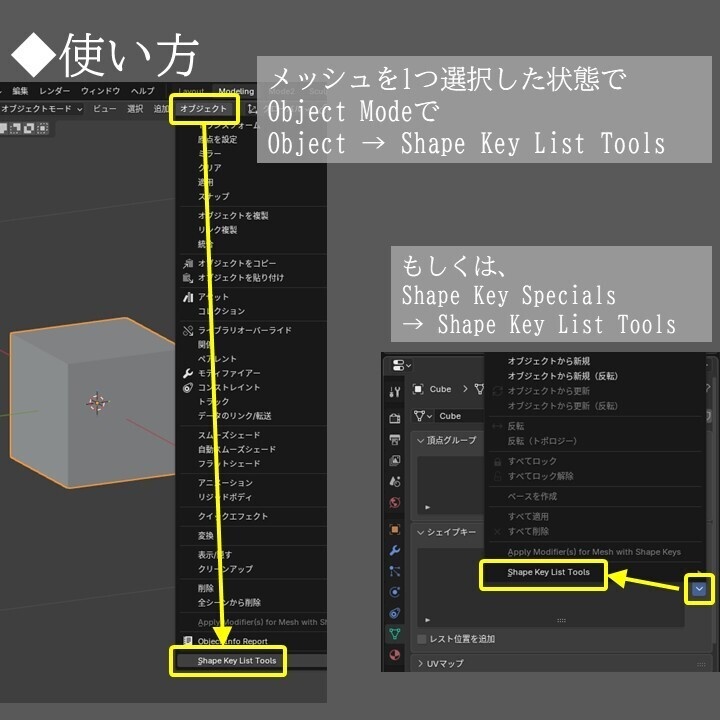Image resolution: width=720 pixels, height=720 pixels.
Task: Open the View Layer properties tab icon
Action: [x=394, y=460]
